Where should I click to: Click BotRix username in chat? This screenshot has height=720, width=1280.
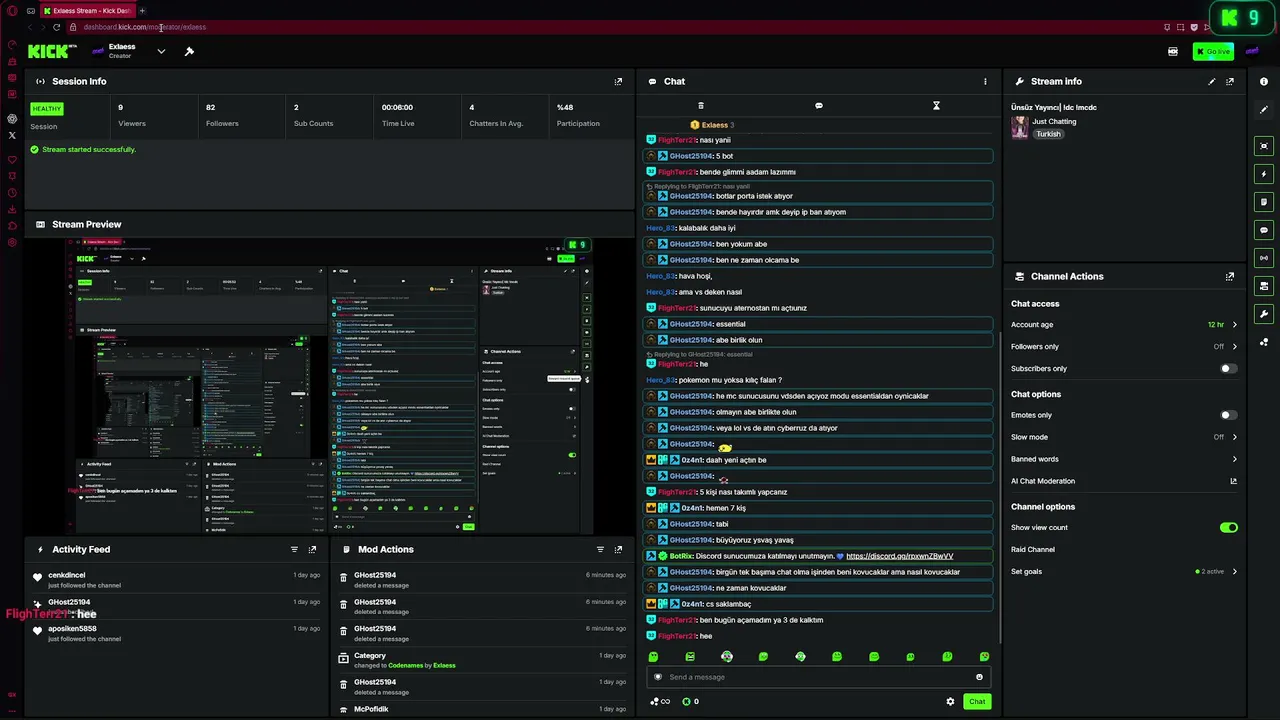tap(681, 556)
